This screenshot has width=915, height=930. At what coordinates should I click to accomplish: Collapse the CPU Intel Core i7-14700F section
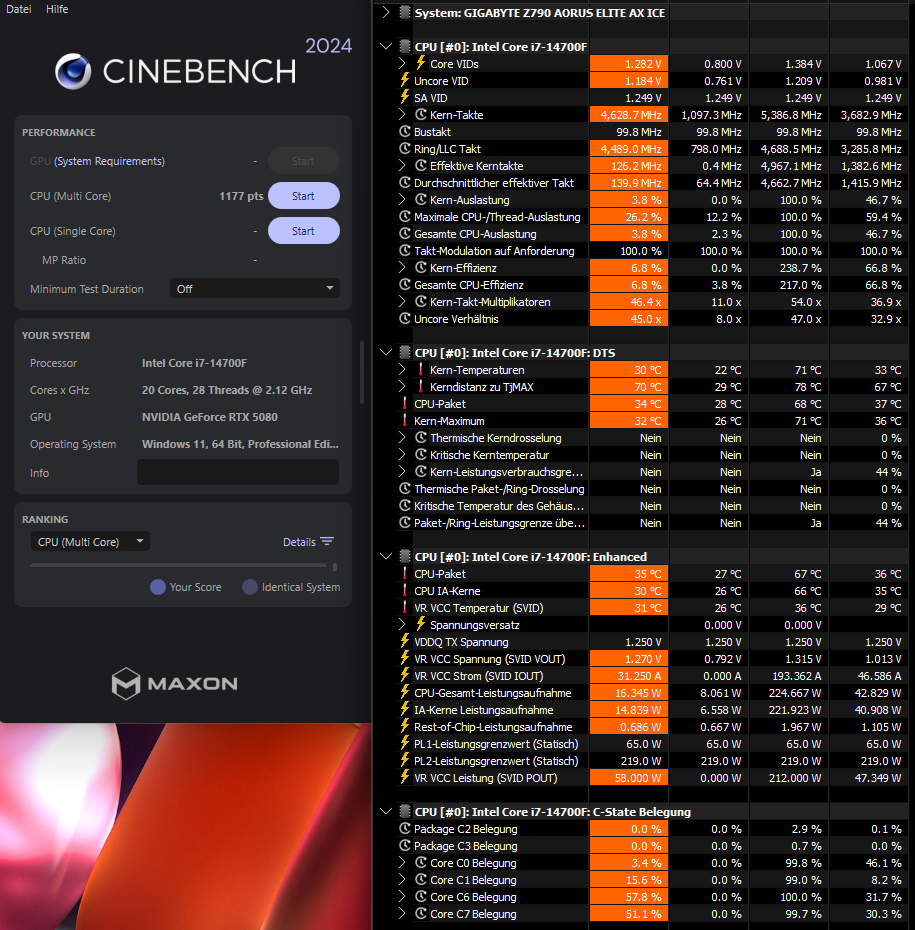(x=386, y=46)
